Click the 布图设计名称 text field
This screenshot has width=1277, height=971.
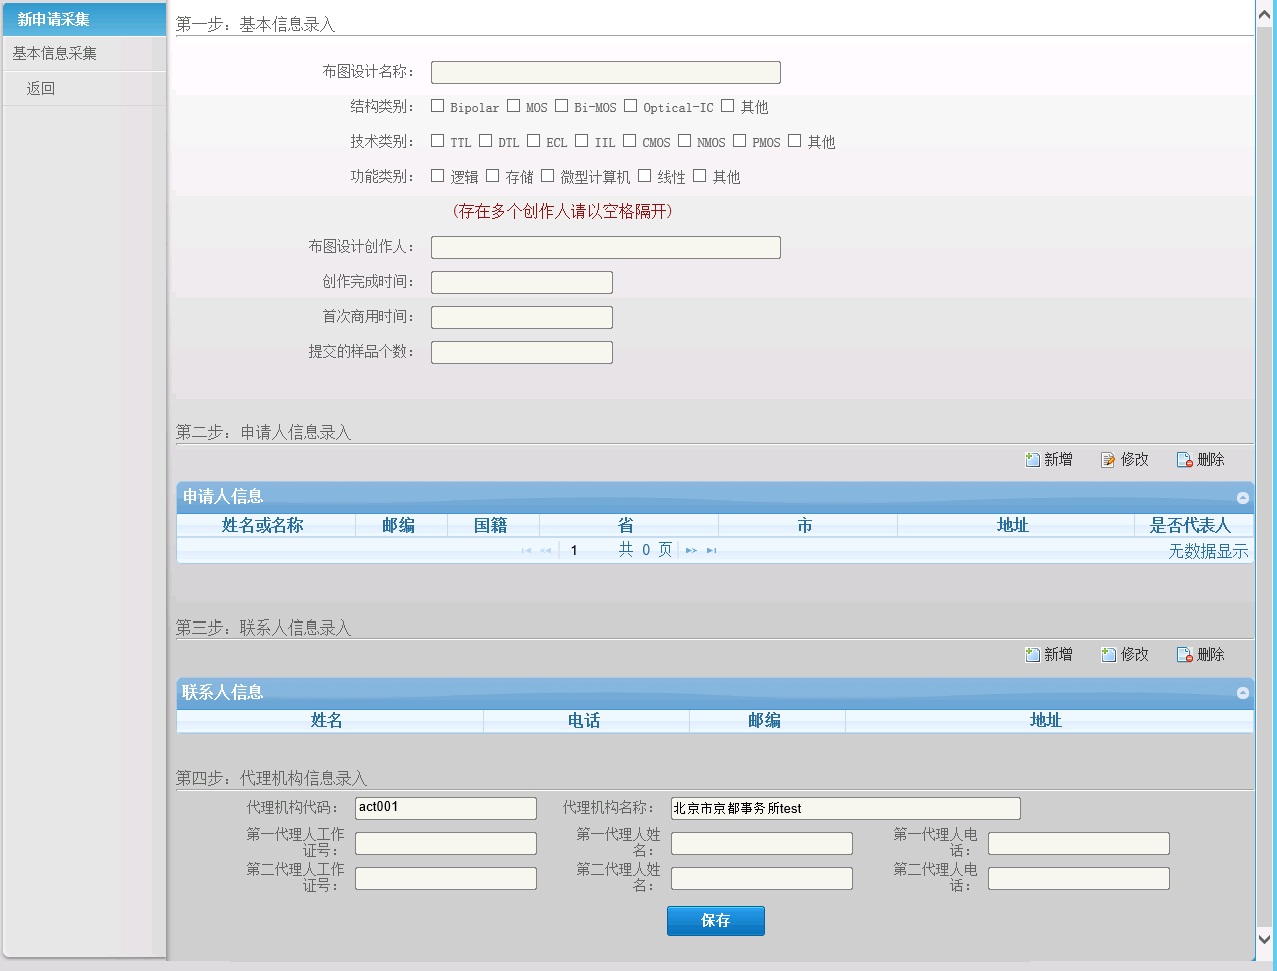[605, 73]
